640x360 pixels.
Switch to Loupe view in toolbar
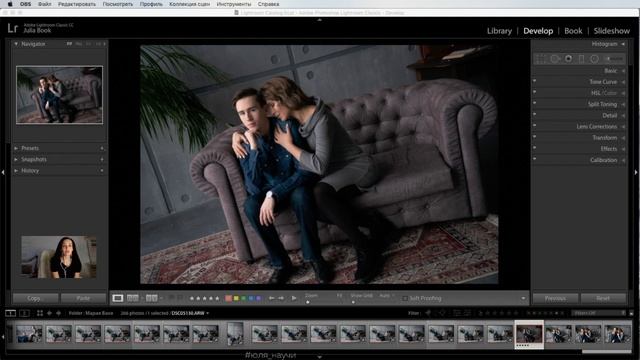pos(118,298)
